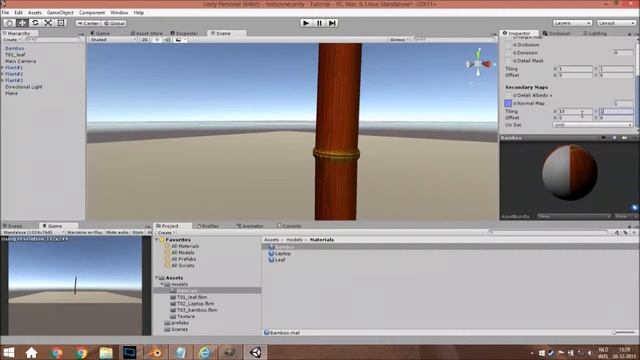640x360 pixels.
Task: Open Standalone resolution dropdown
Action: [x=33, y=232]
